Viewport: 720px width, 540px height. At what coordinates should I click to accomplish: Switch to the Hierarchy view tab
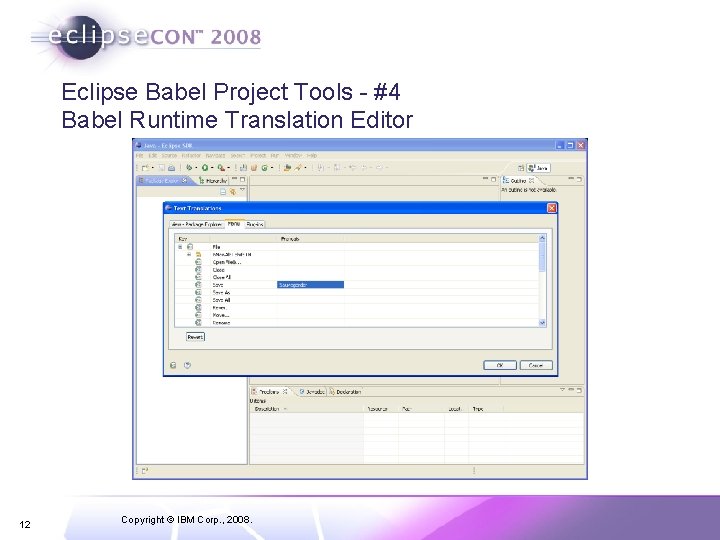pos(213,181)
